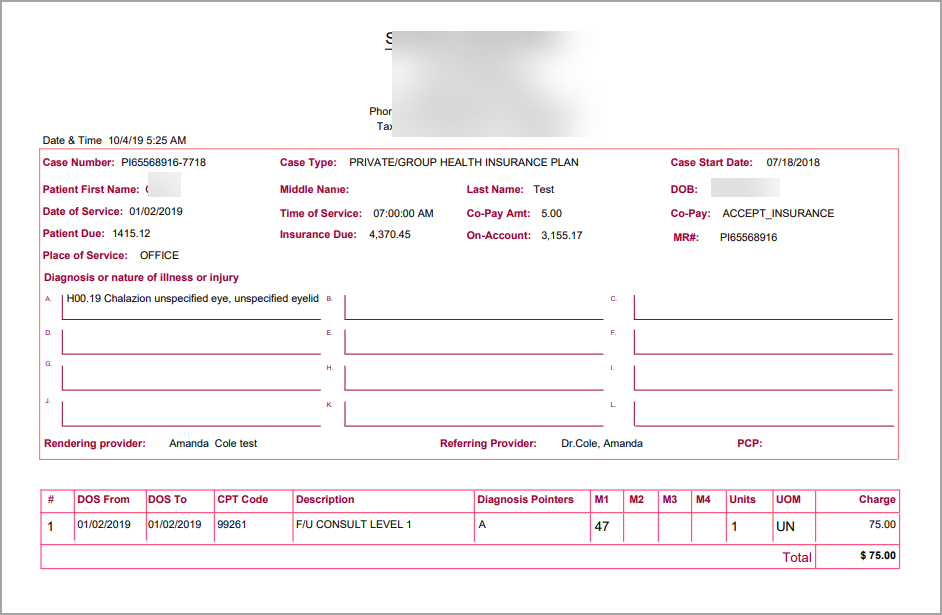Select CPT code 99261
This screenshot has height=615, width=942.
tap(232, 524)
